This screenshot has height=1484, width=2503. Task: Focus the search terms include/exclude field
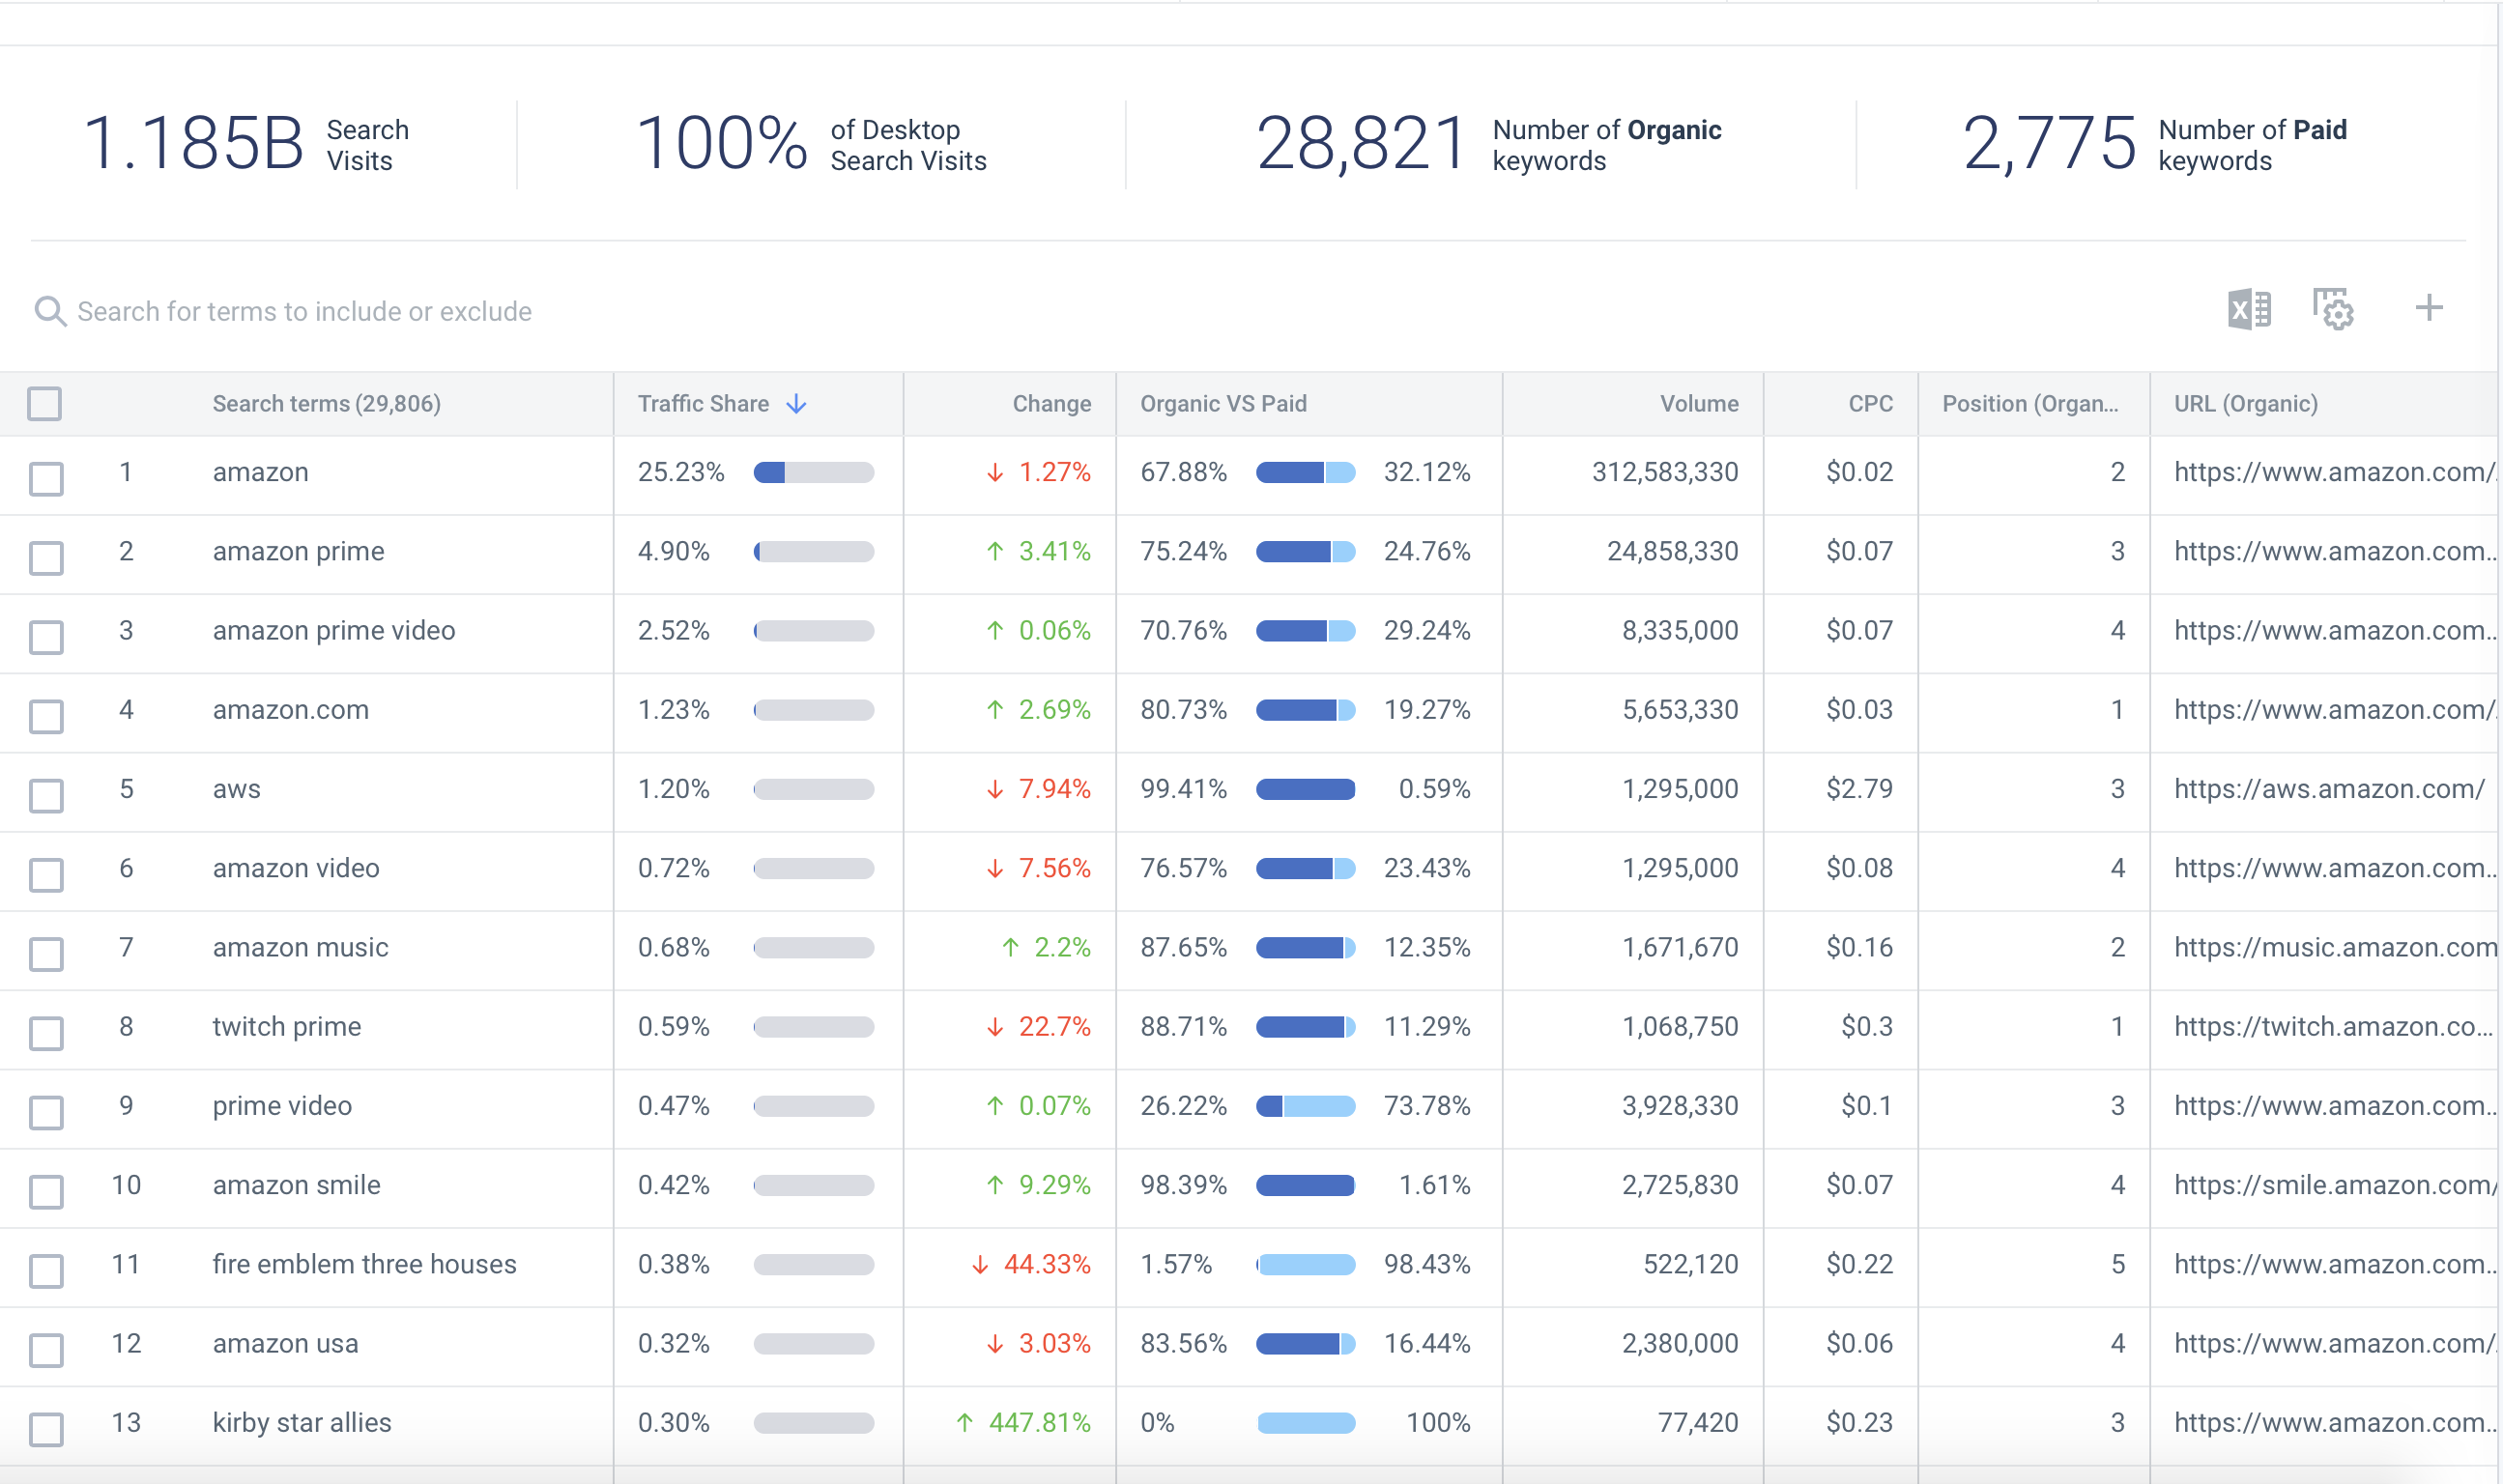click(x=305, y=311)
